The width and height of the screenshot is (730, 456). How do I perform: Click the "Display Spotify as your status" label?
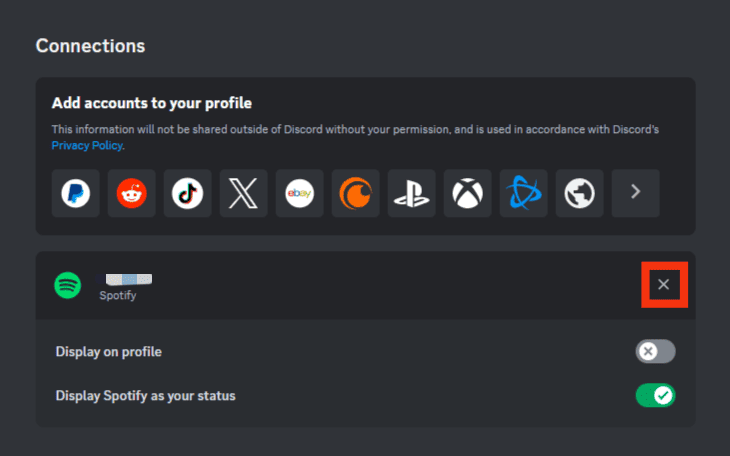[x=146, y=396]
